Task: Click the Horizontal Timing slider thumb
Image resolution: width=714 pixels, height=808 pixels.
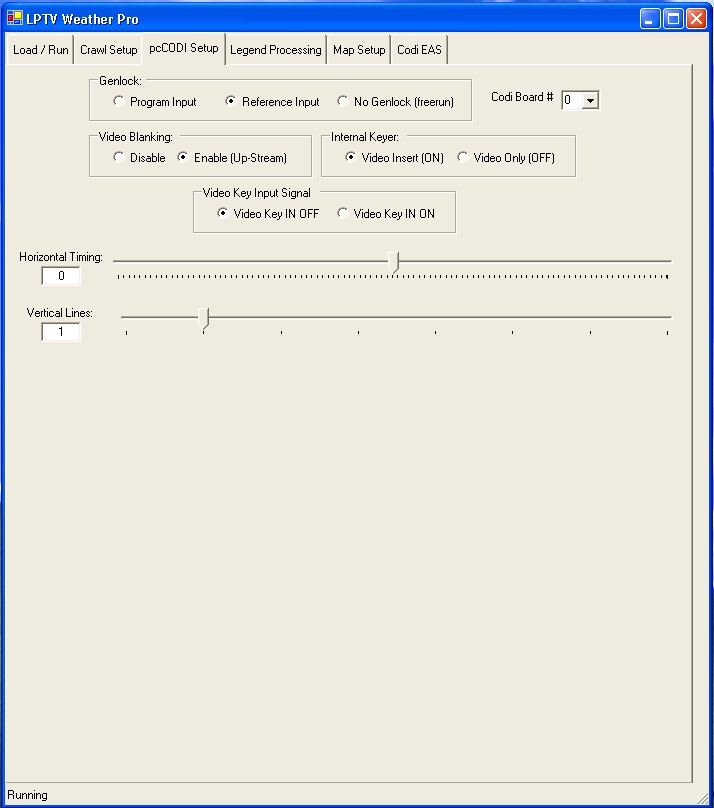Action: point(394,262)
